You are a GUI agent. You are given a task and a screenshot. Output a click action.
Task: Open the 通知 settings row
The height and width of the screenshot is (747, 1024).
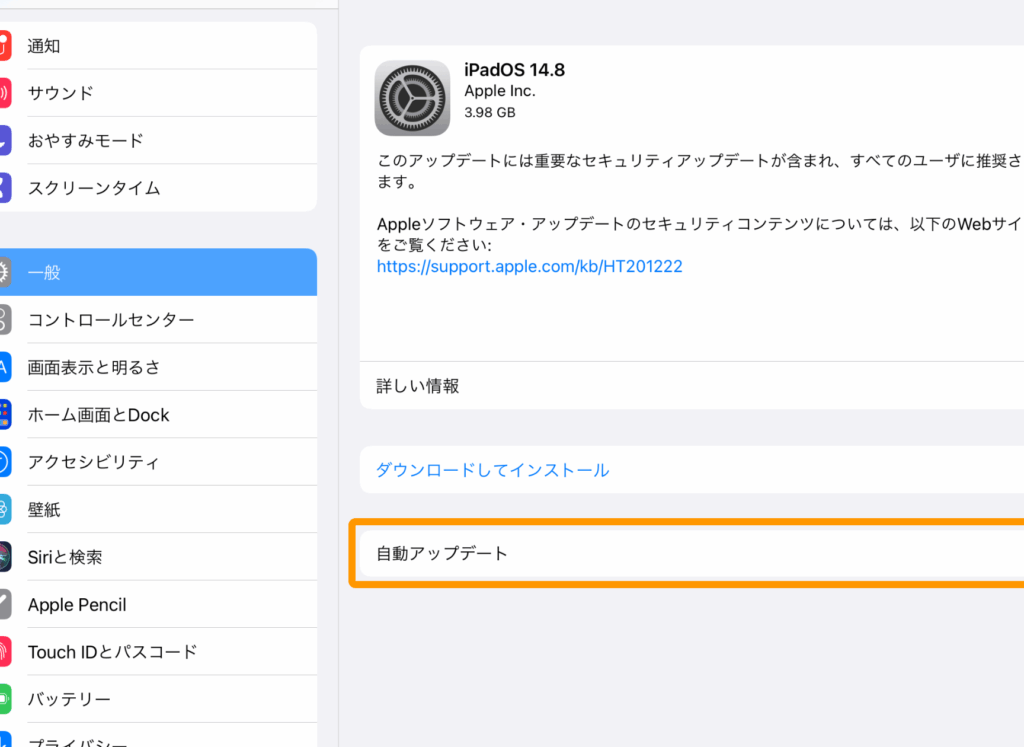(x=159, y=46)
